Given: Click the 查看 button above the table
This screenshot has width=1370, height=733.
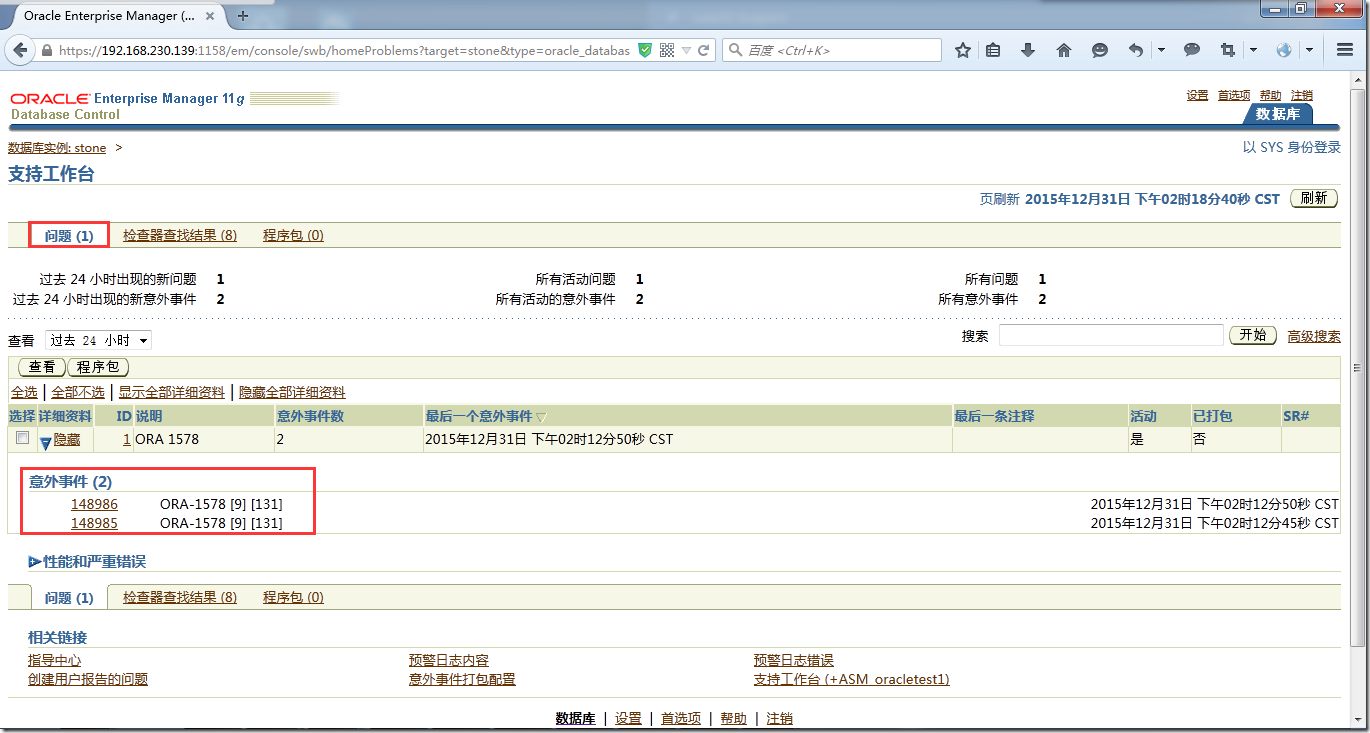Looking at the screenshot, I should point(42,368).
